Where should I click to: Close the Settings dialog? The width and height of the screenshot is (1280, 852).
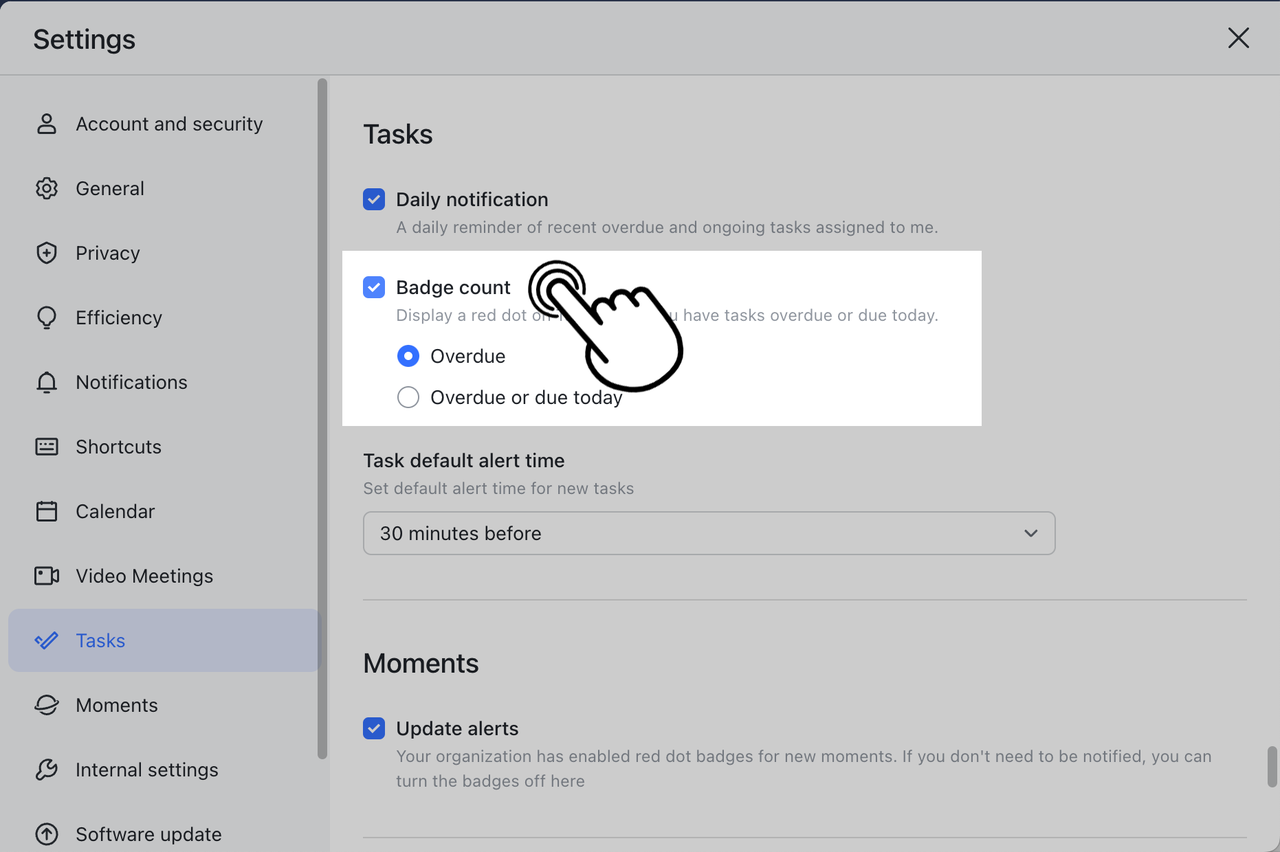[x=1238, y=37]
